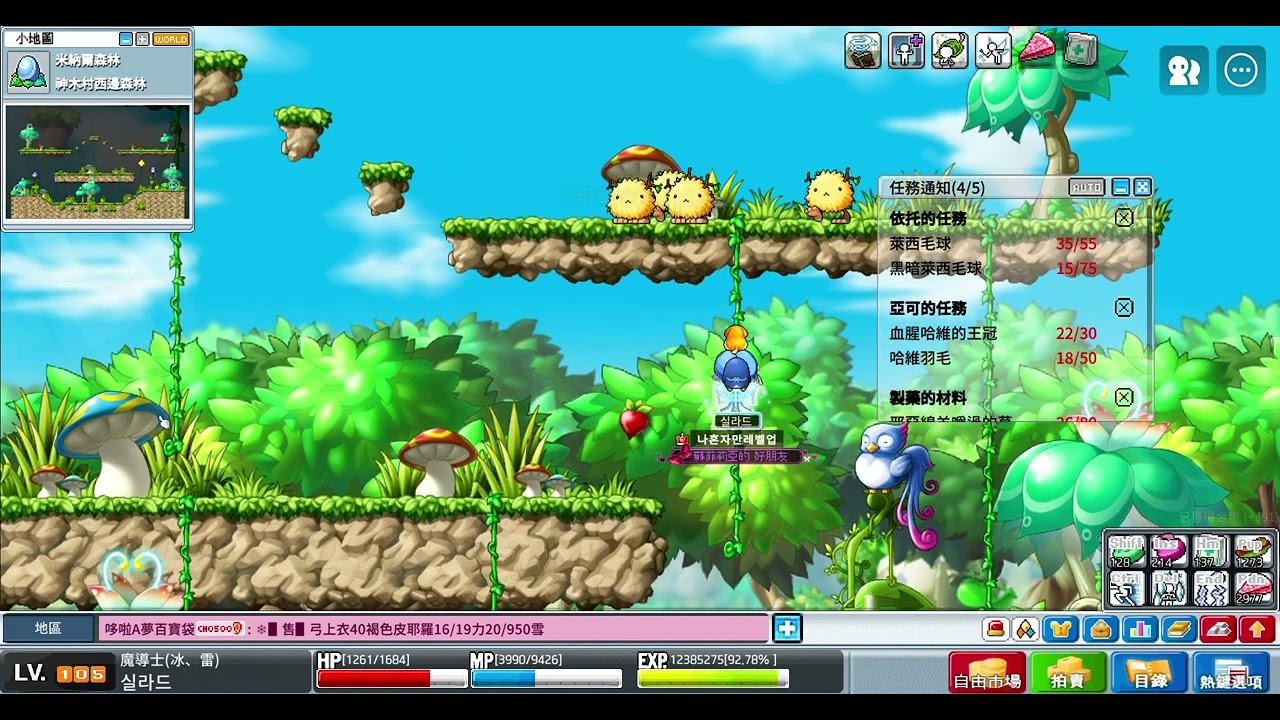Open the inventory bag icon
The width and height of the screenshot is (1280, 720).
[1100, 629]
